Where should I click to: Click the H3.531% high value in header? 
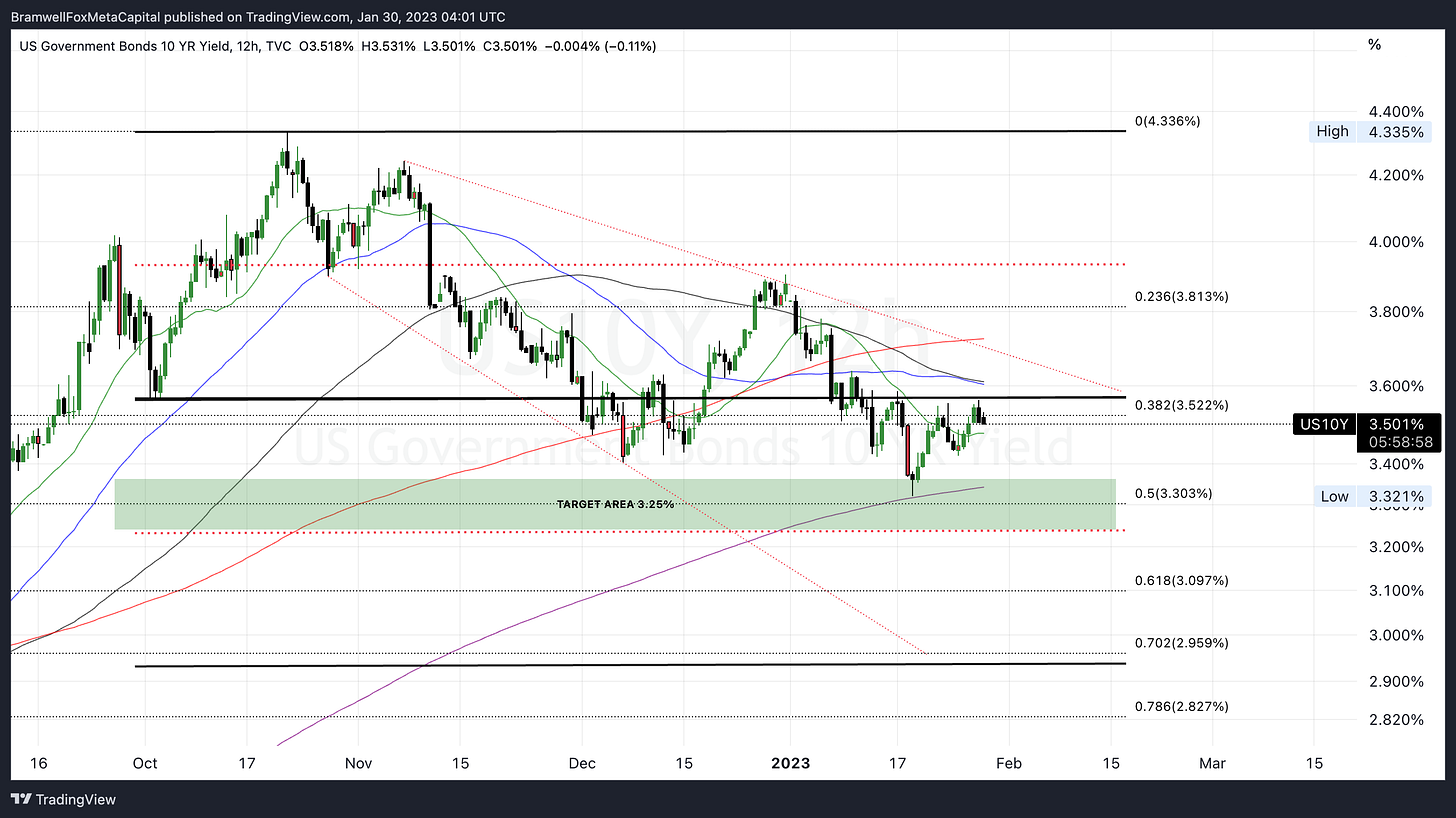tap(388, 45)
